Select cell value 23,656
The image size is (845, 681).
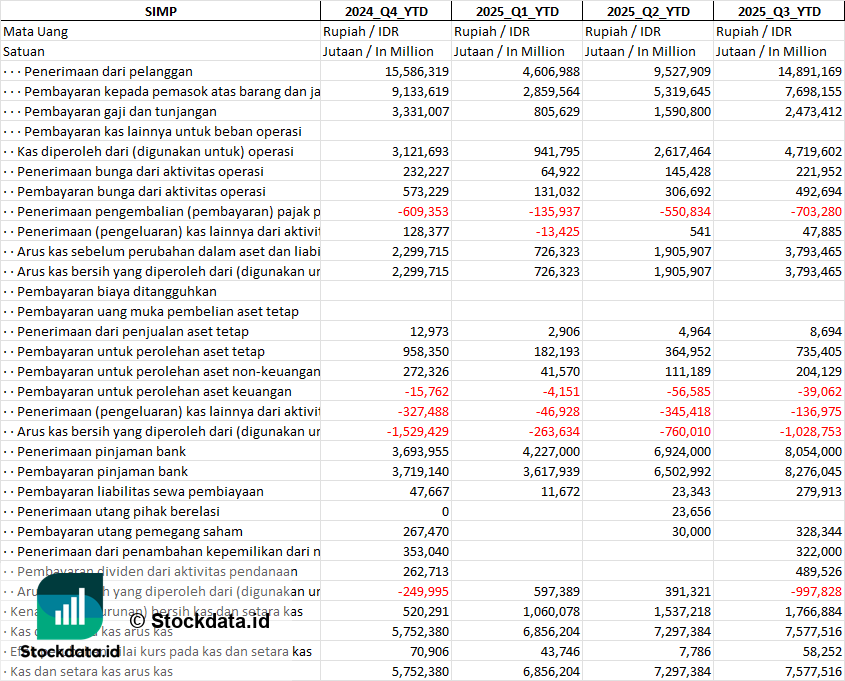[x=691, y=511]
